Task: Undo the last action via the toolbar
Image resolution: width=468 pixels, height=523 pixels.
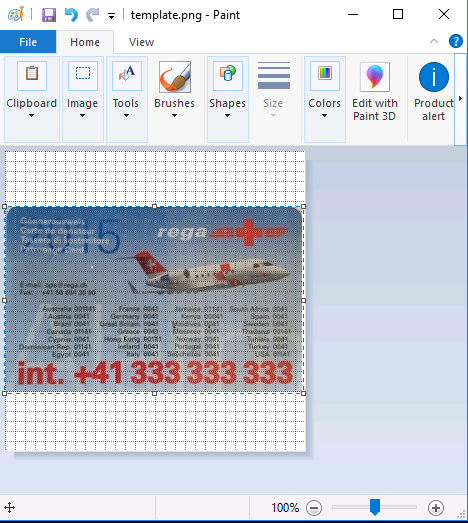Action: (71, 15)
